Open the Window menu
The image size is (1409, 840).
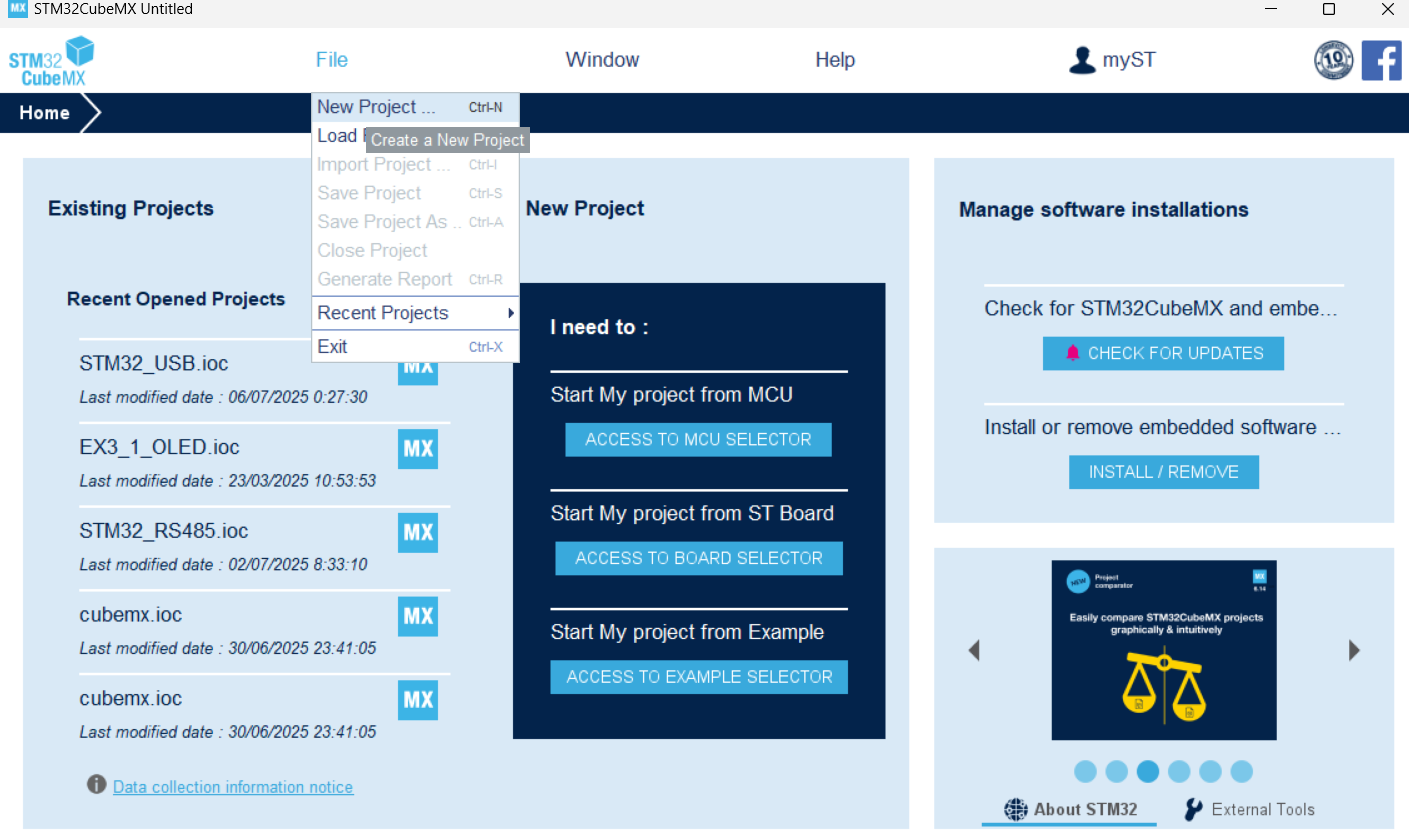tap(602, 60)
